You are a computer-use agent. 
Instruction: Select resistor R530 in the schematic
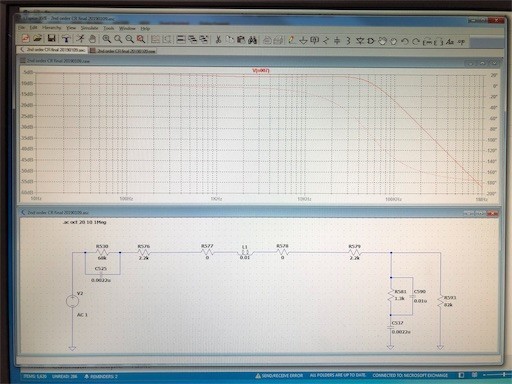(102, 253)
